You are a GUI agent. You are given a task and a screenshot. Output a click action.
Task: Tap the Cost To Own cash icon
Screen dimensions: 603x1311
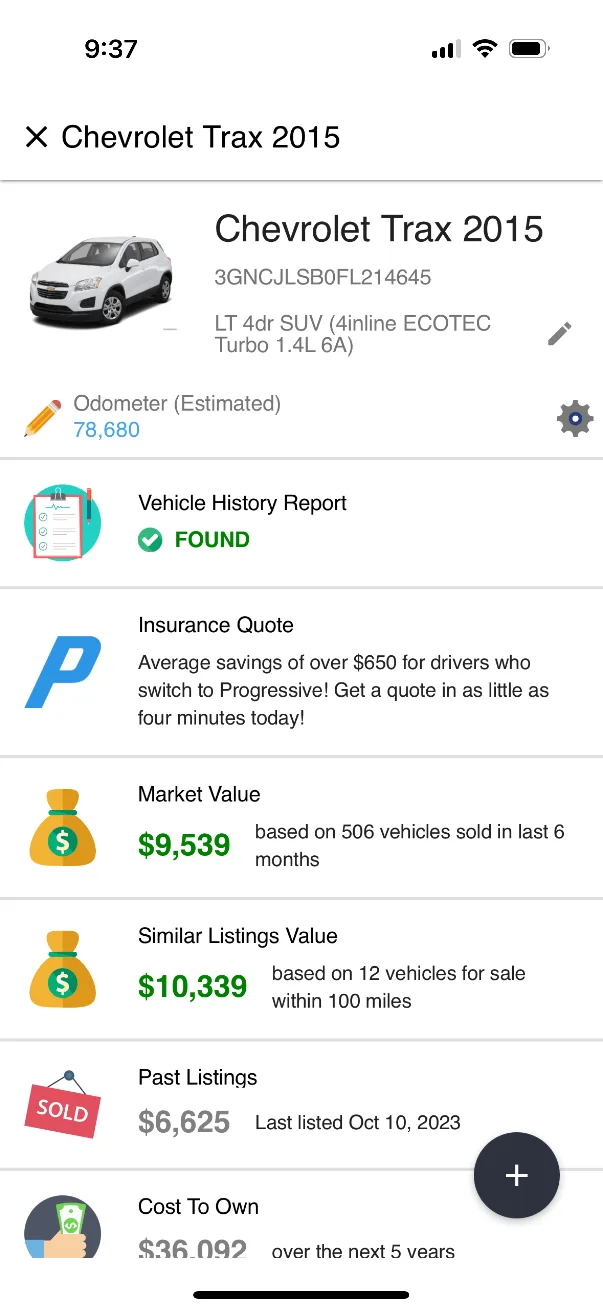click(x=62, y=1228)
